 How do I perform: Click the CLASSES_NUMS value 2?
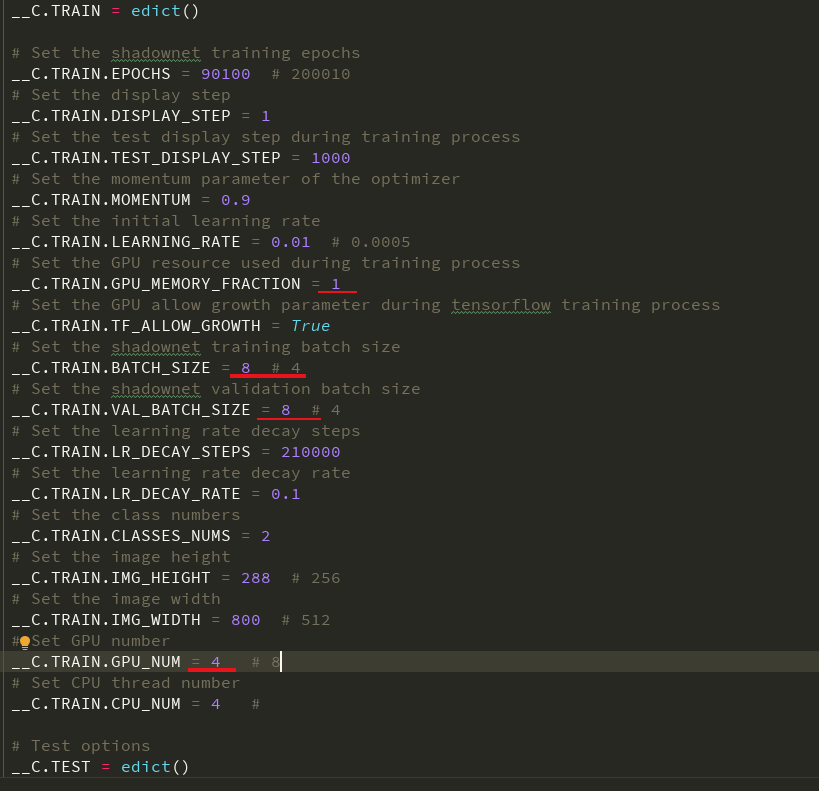(x=265, y=535)
